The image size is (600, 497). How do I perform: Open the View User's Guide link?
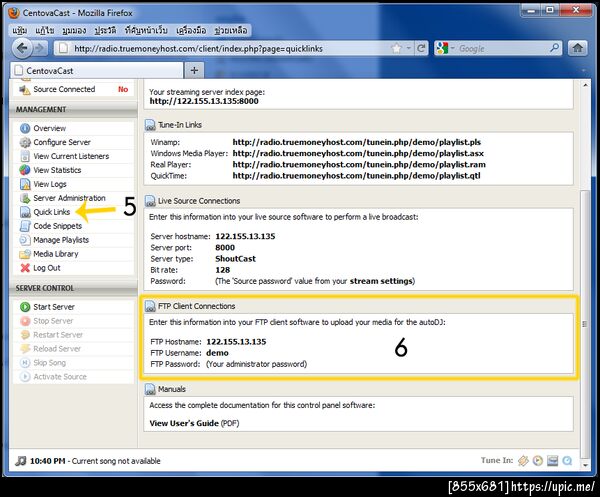pos(184,423)
